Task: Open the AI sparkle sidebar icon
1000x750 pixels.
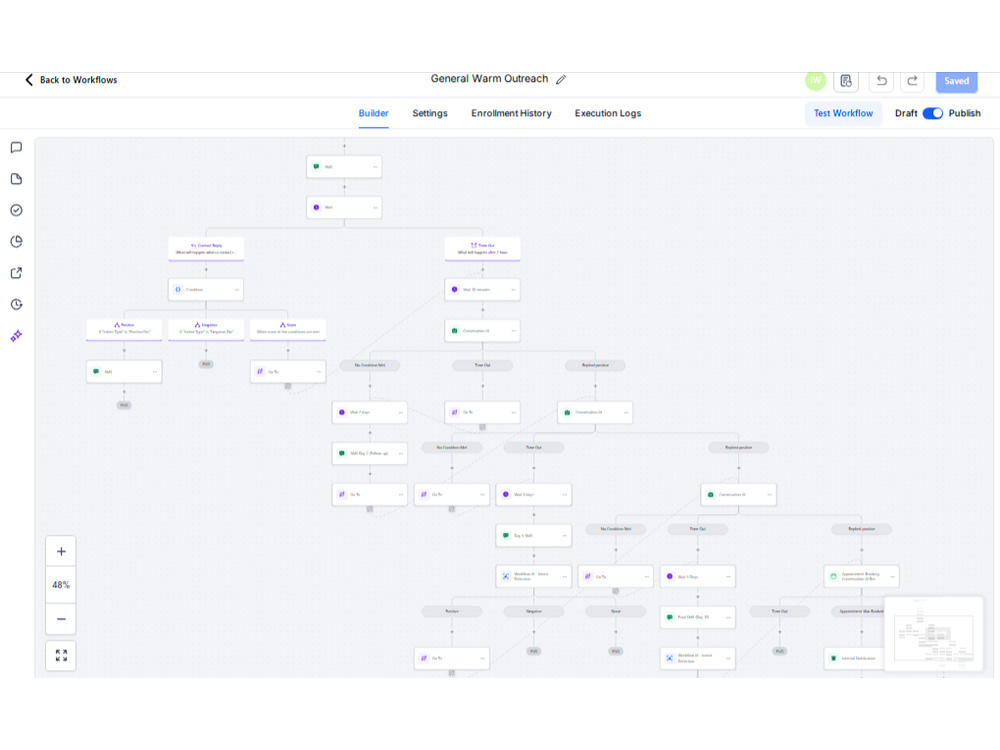Action: pos(17,335)
